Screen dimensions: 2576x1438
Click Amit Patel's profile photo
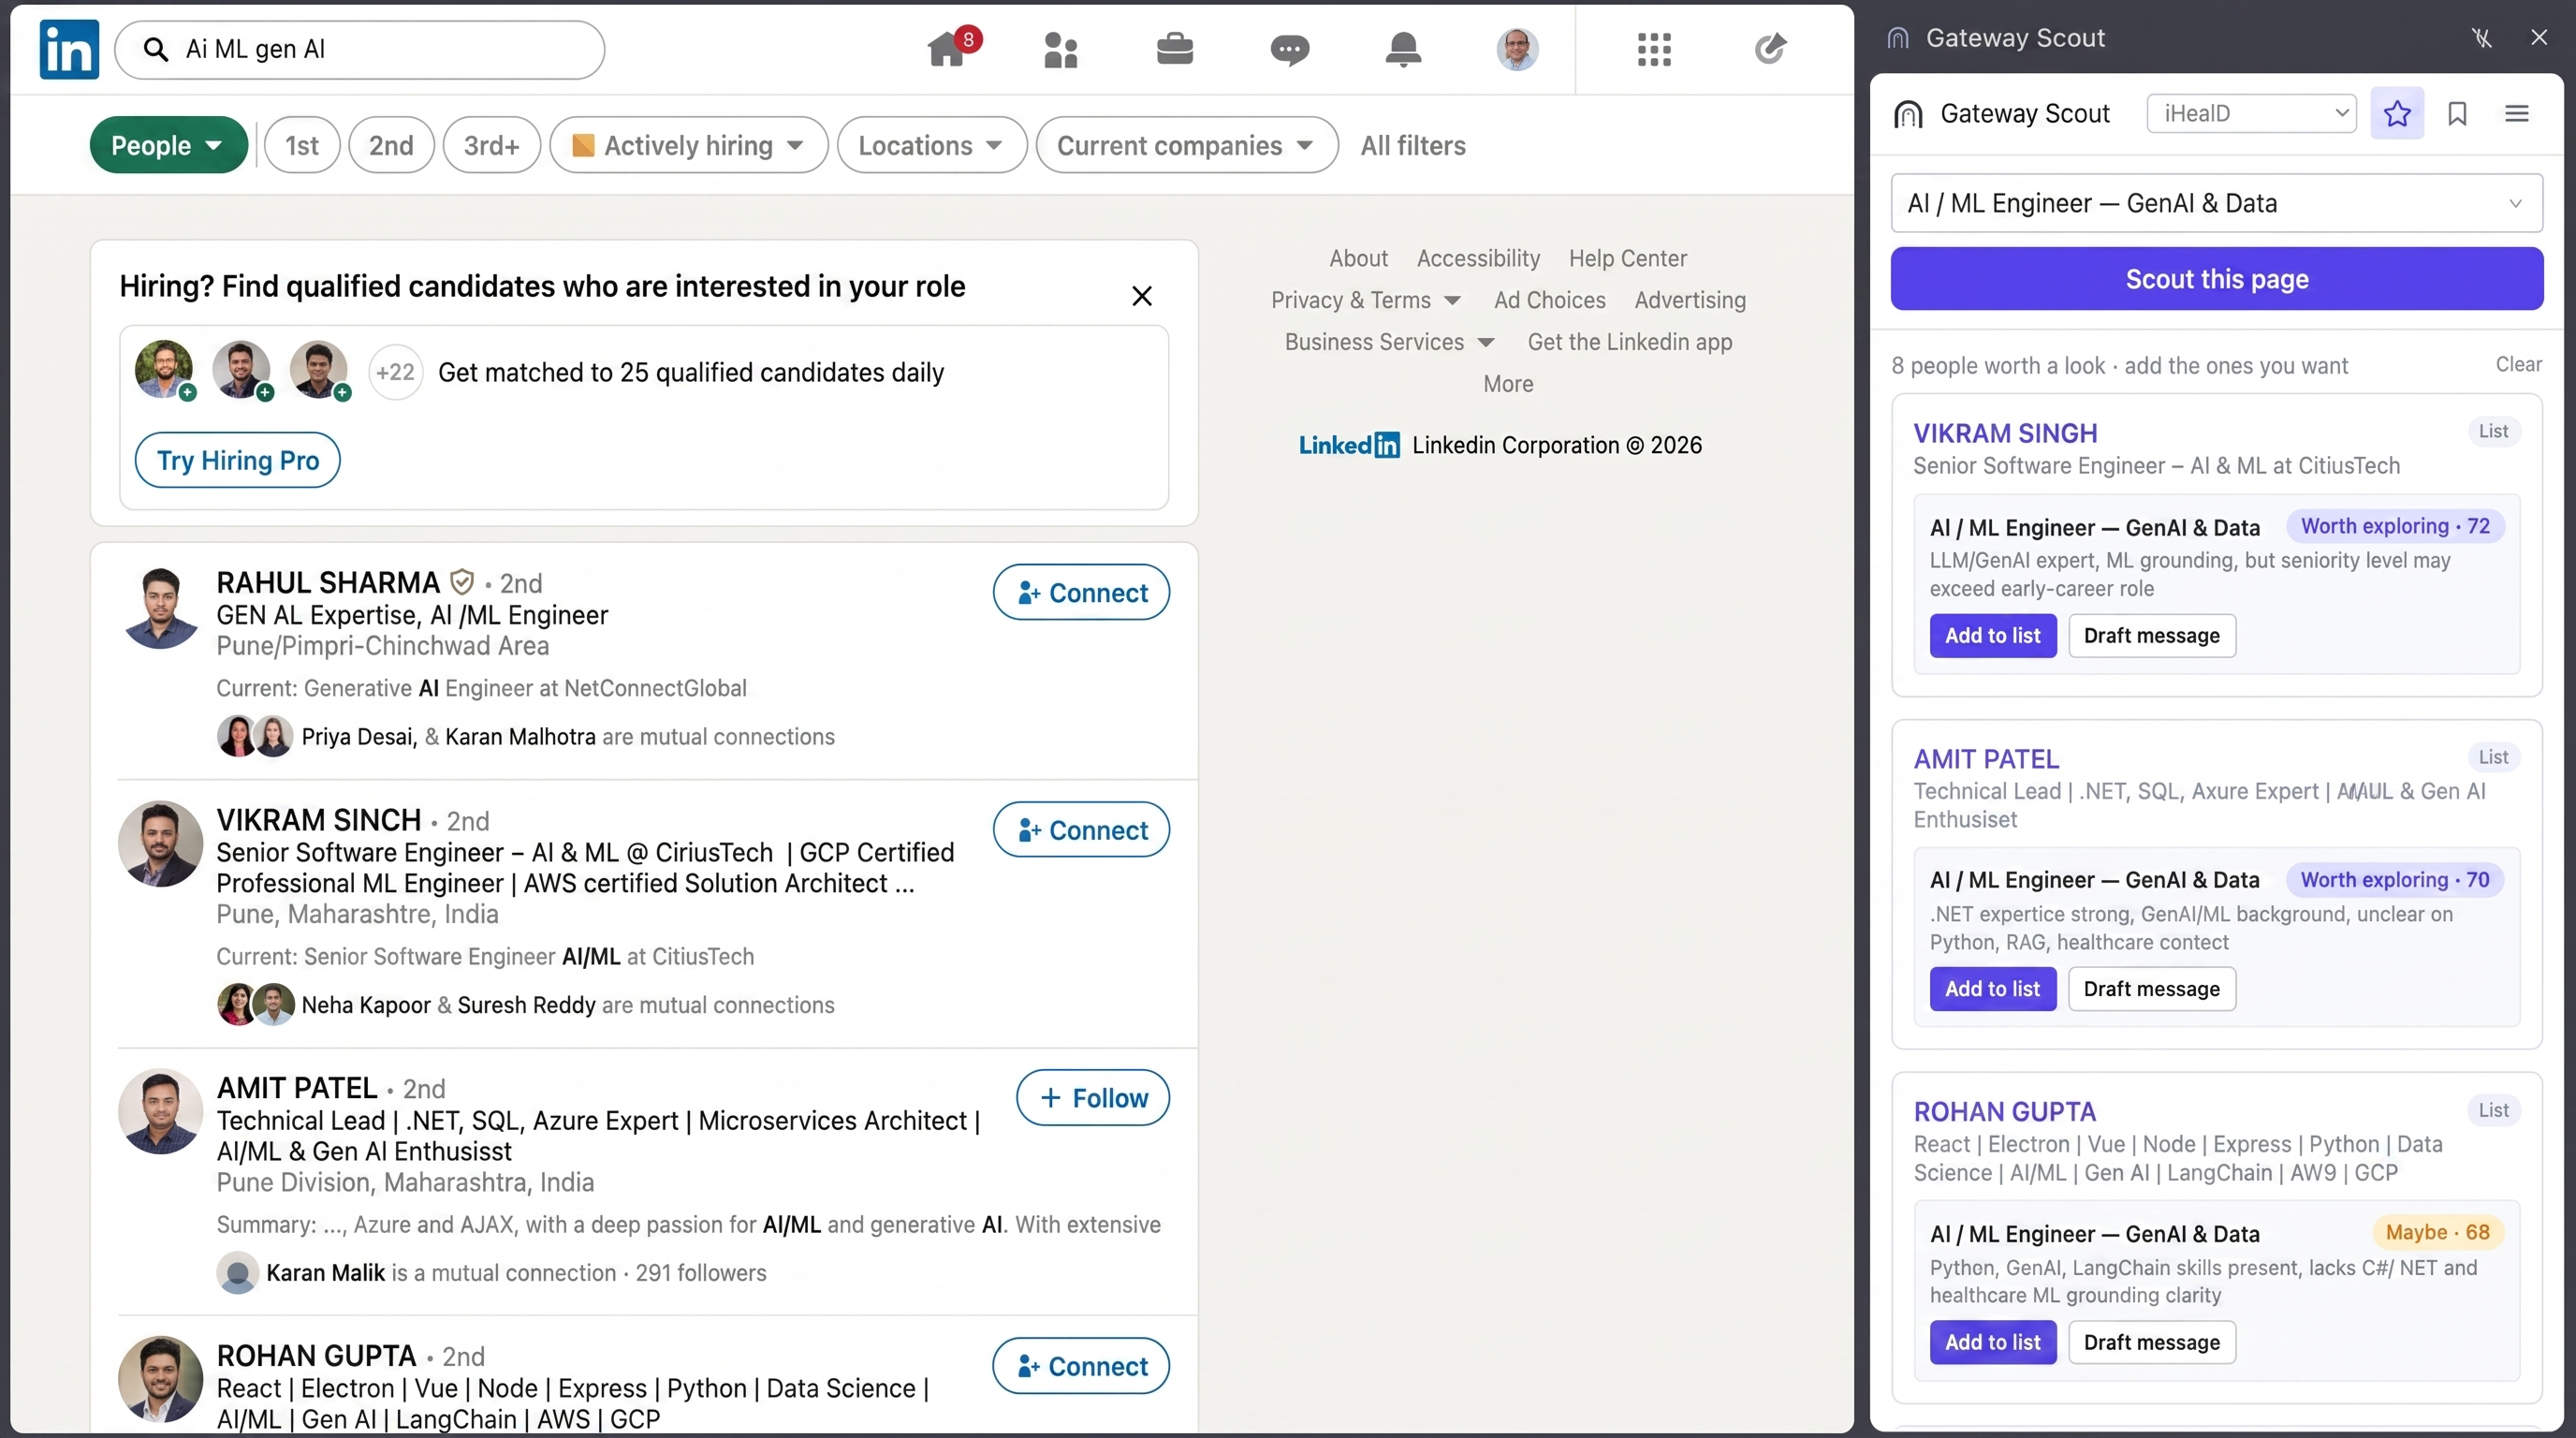point(160,1111)
